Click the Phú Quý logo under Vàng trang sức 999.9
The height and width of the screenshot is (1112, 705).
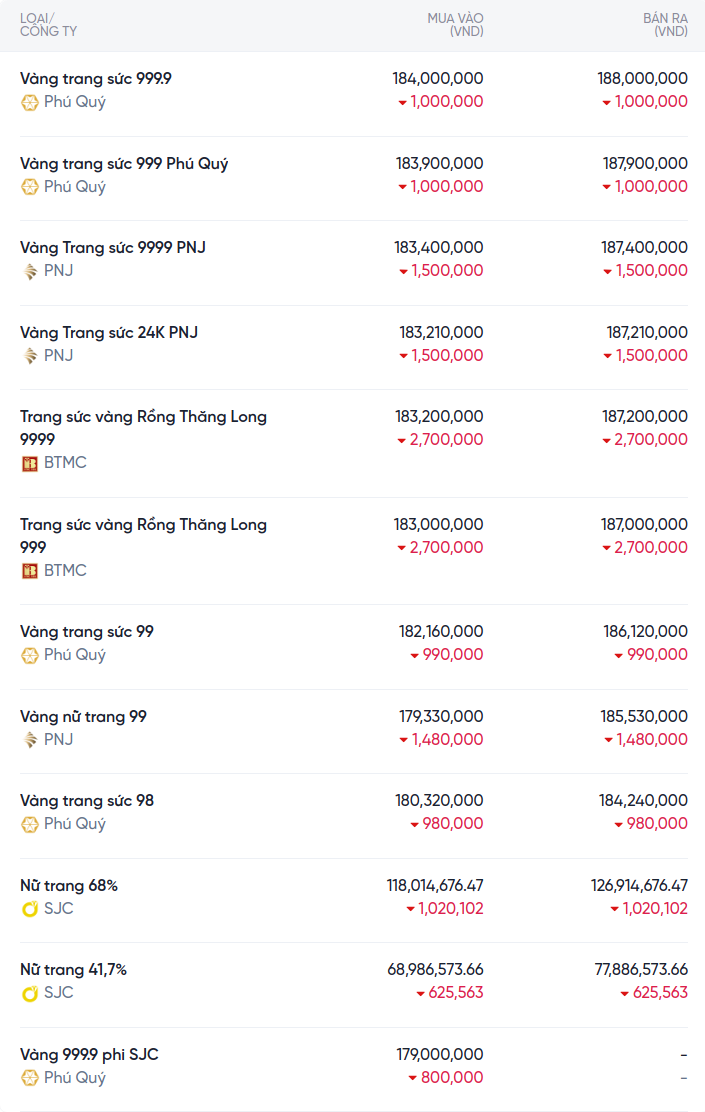tap(30, 102)
